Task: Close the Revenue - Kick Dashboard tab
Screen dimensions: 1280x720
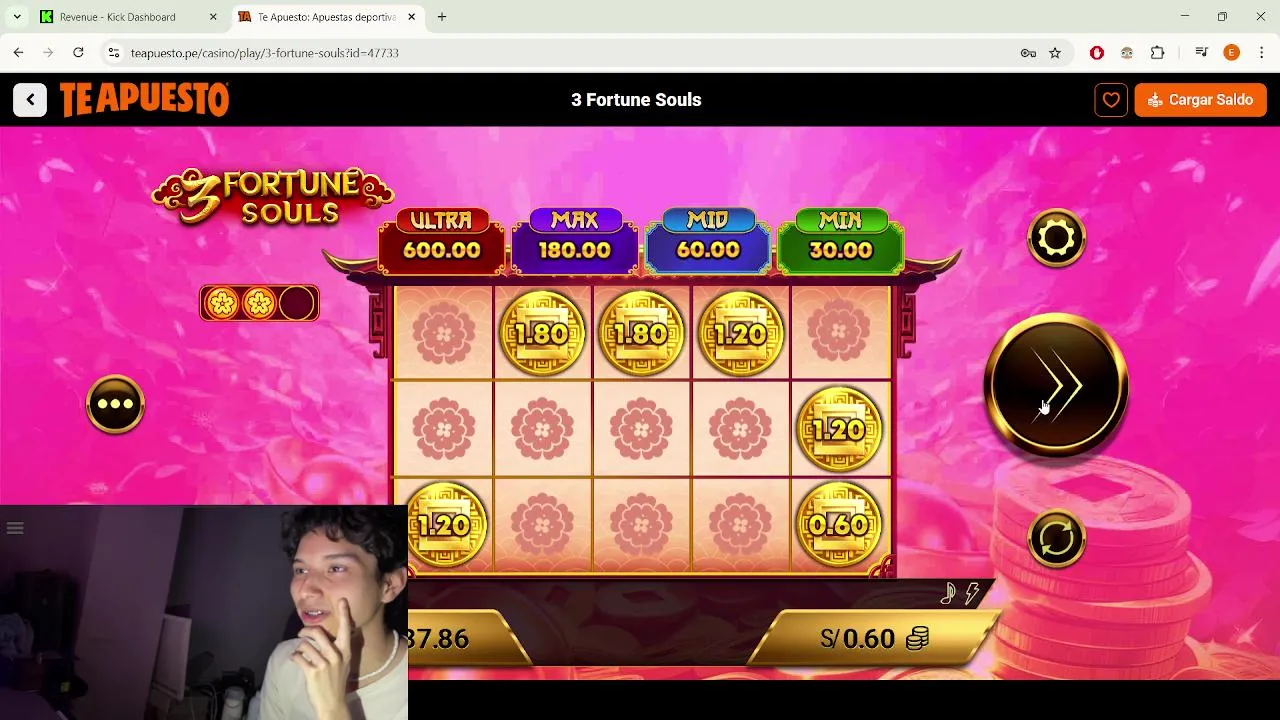Action: point(213,17)
